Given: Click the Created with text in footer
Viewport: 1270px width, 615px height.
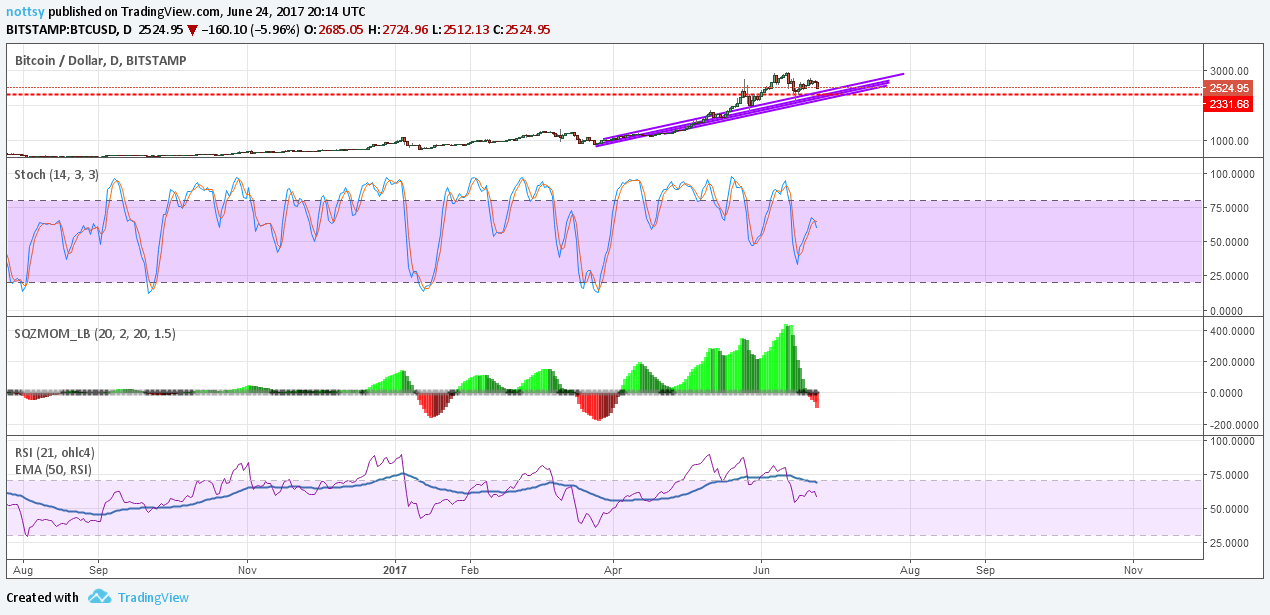Looking at the screenshot, I should point(42,597).
